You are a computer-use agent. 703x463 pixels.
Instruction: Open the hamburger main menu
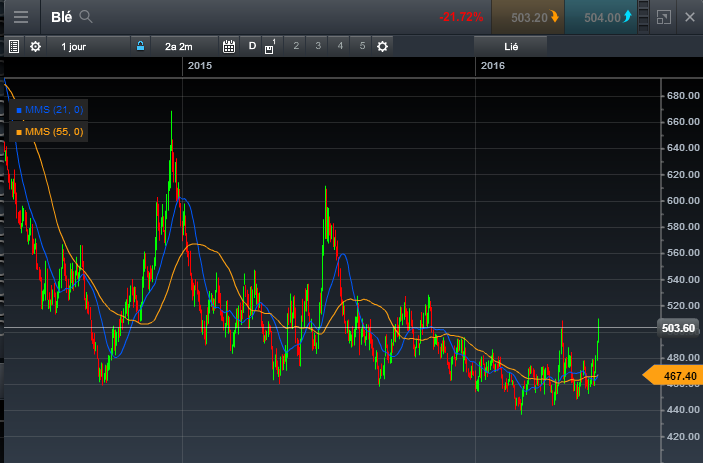tap(20, 17)
